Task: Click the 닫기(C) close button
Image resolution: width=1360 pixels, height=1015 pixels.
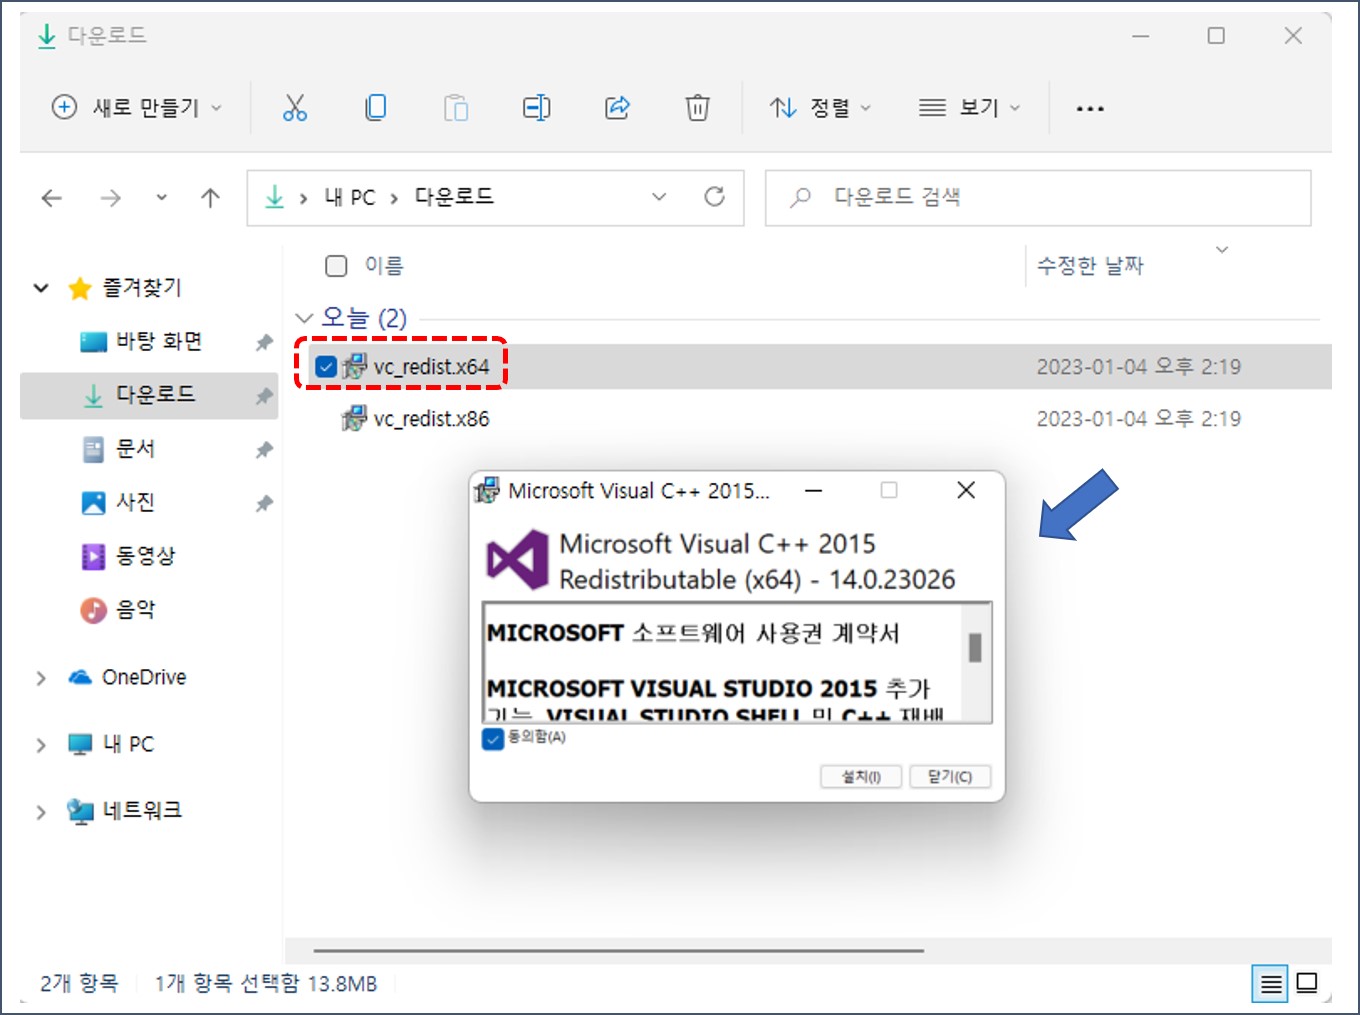Action: (x=950, y=777)
